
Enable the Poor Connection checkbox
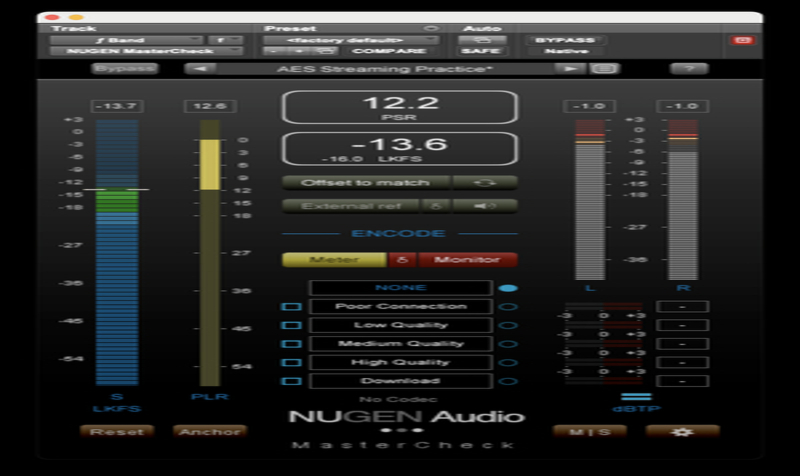292,307
